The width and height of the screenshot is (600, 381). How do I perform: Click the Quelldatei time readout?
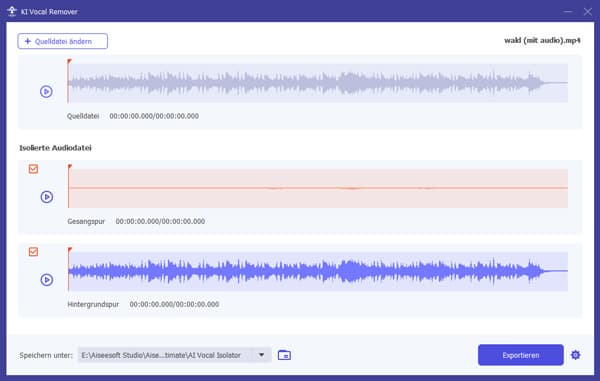click(x=154, y=116)
